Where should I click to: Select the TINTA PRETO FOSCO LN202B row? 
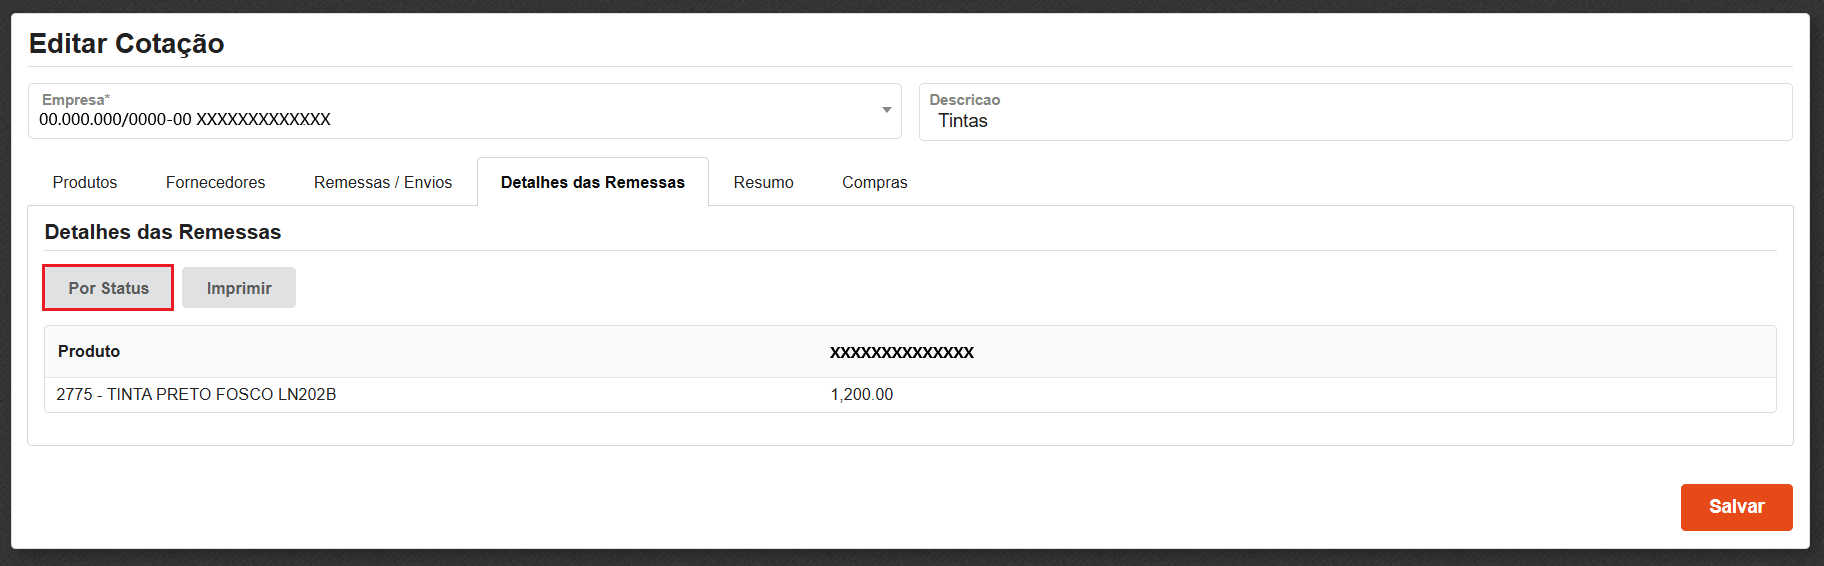coord(196,394)
